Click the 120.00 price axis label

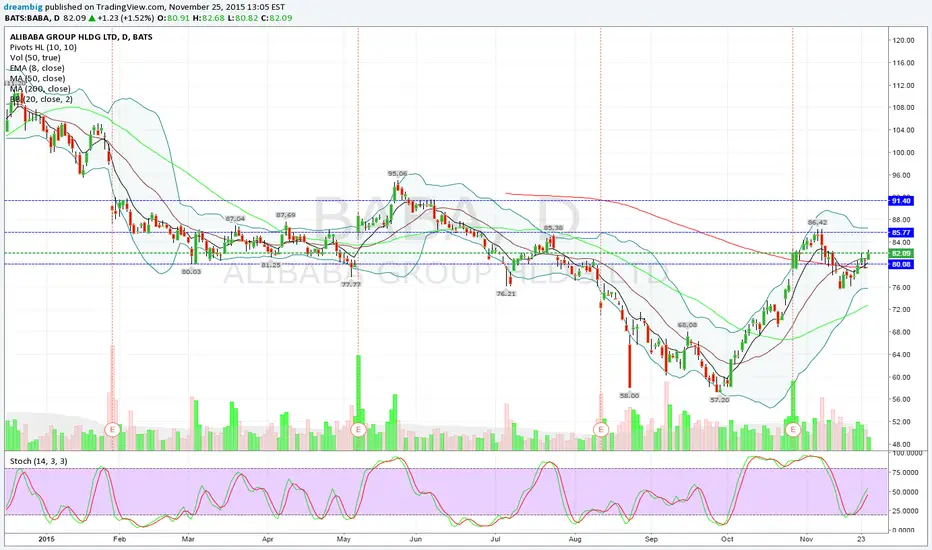tap(903, 40)
